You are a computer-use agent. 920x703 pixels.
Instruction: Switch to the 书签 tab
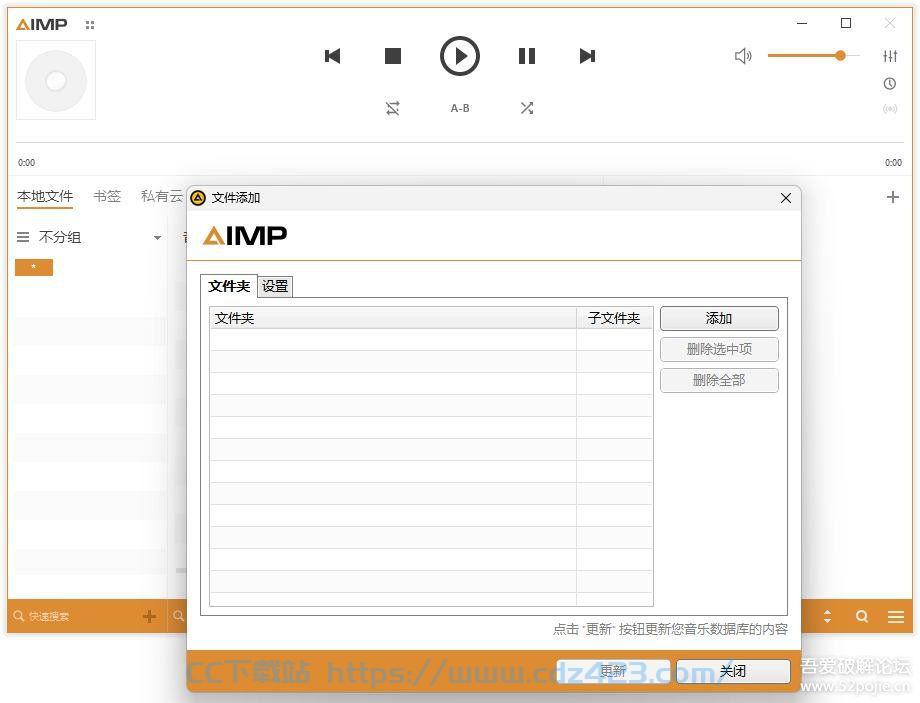point(107,196)
